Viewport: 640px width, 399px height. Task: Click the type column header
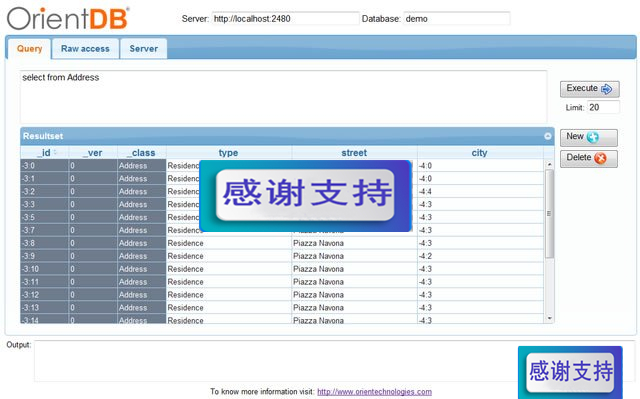point(229,153)
